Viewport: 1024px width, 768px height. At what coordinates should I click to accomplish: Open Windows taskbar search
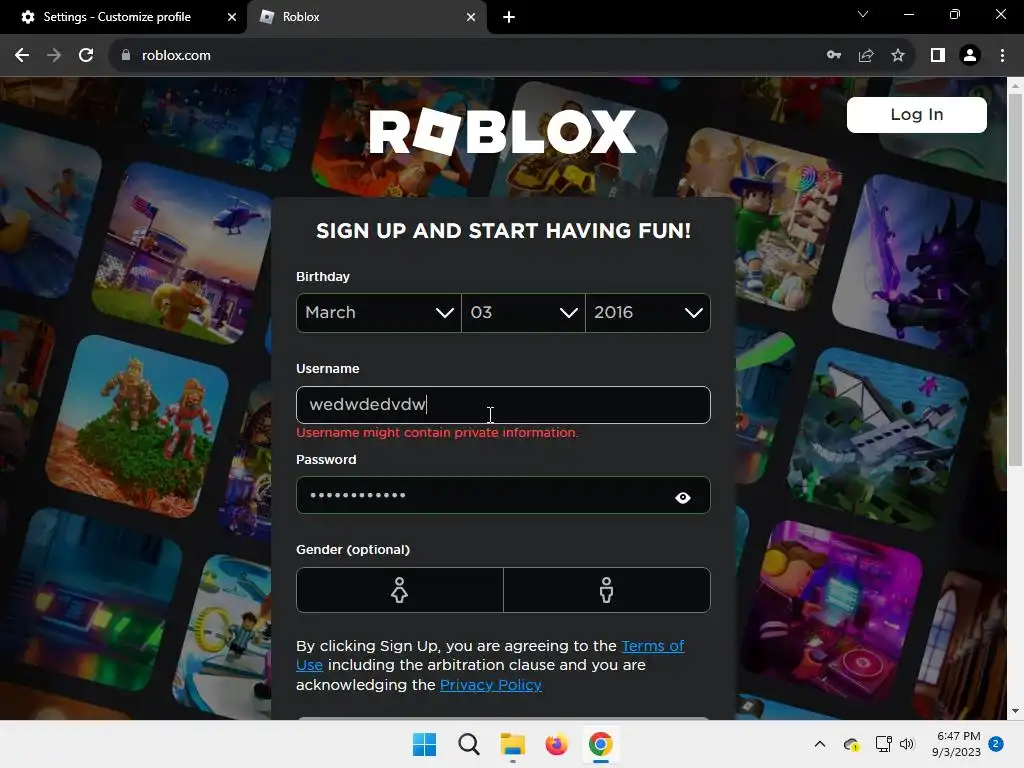click(468, 744)
